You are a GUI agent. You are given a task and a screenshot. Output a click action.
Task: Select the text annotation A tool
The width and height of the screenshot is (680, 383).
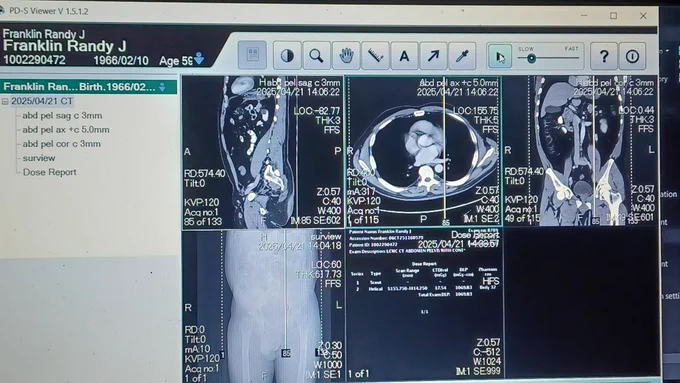pyautogui.click(x=404, y=56)
